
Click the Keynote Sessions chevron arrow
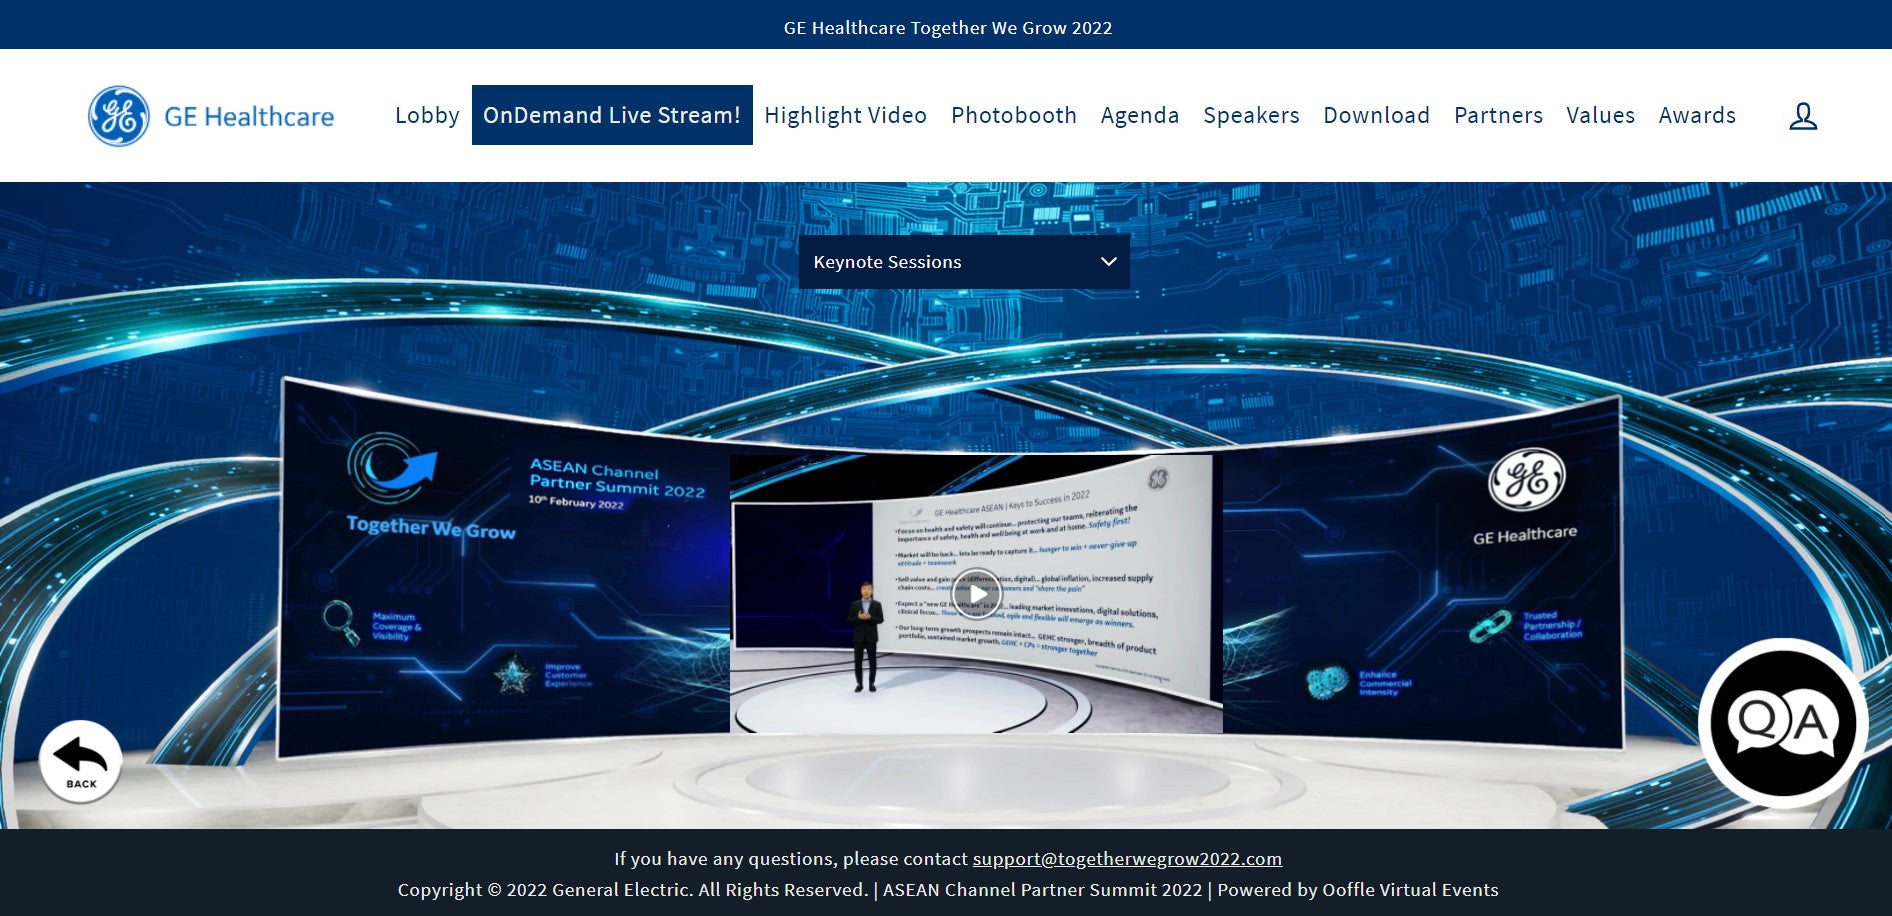(x=1108, y=262)
